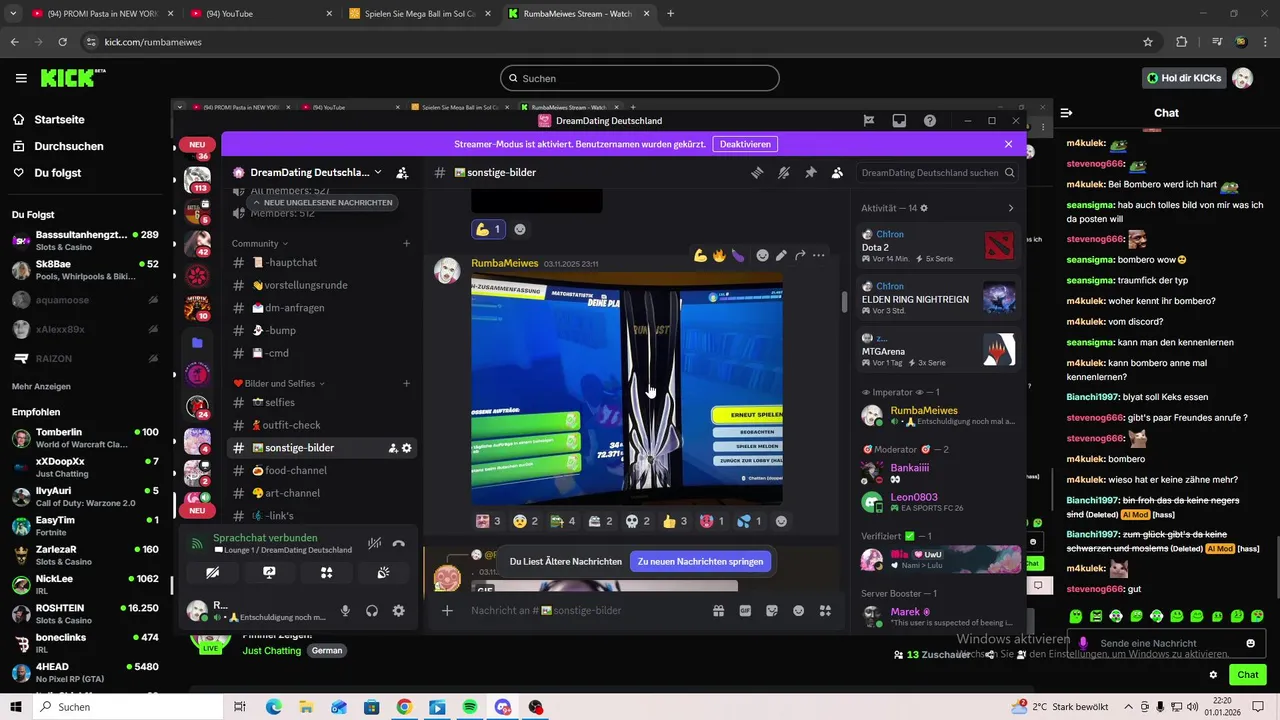Click Deaktivieren in streamer mode banner

(x=745, y=144)
